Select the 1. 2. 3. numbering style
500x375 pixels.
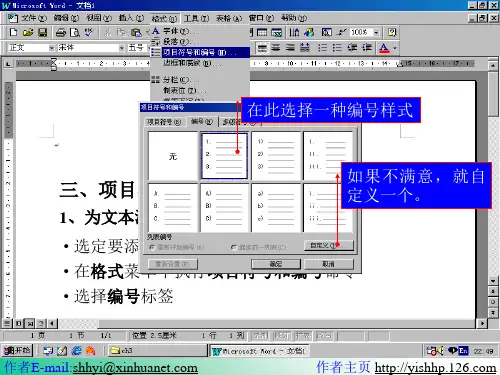224,156
